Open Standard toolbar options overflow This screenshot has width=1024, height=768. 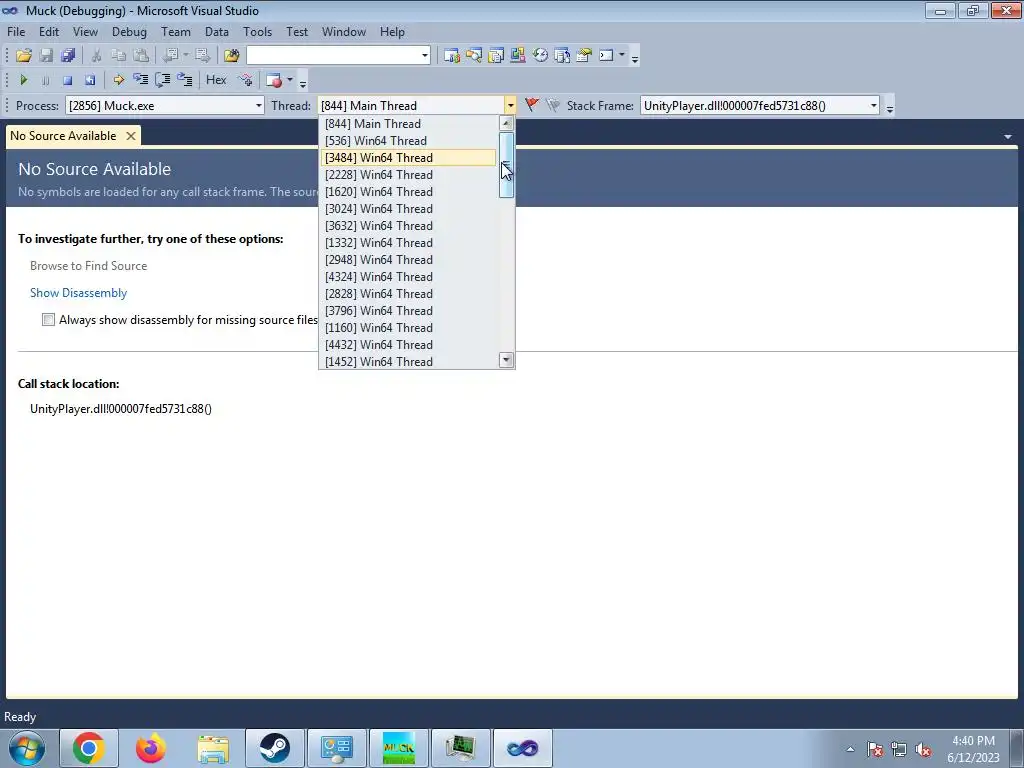[635, 57]
